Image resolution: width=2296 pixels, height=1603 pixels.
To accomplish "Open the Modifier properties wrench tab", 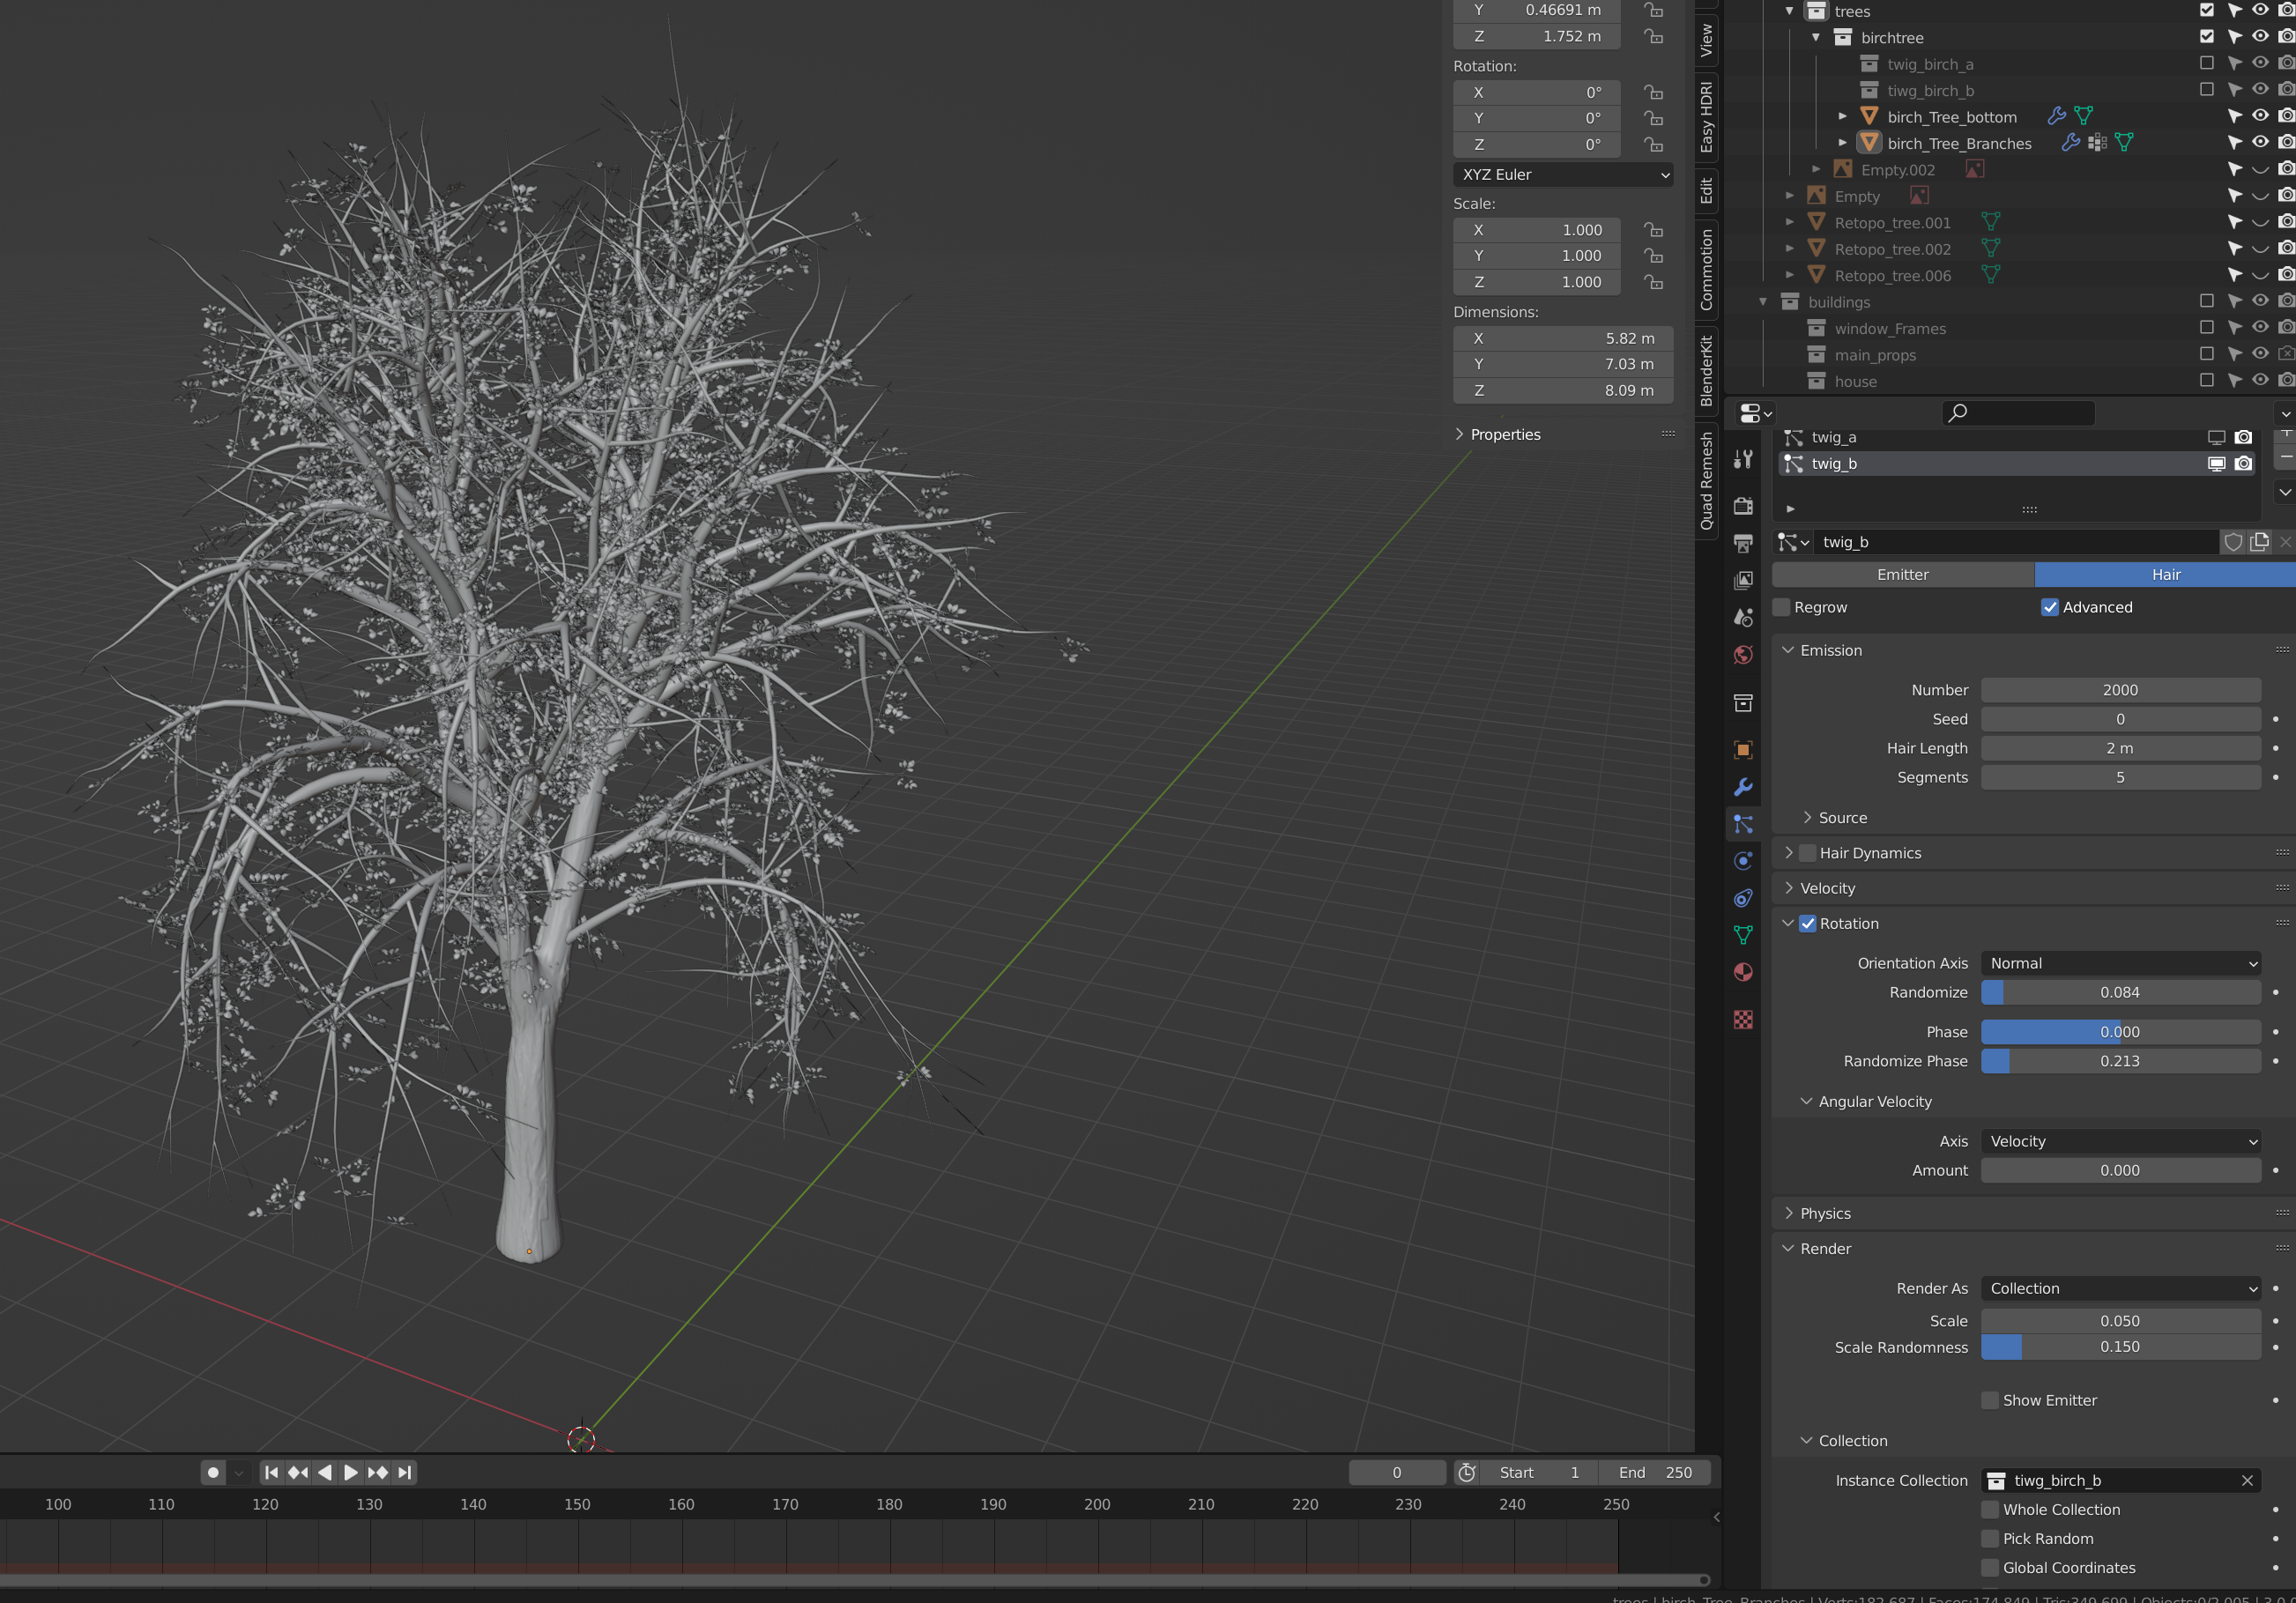I will [1743, 787].
